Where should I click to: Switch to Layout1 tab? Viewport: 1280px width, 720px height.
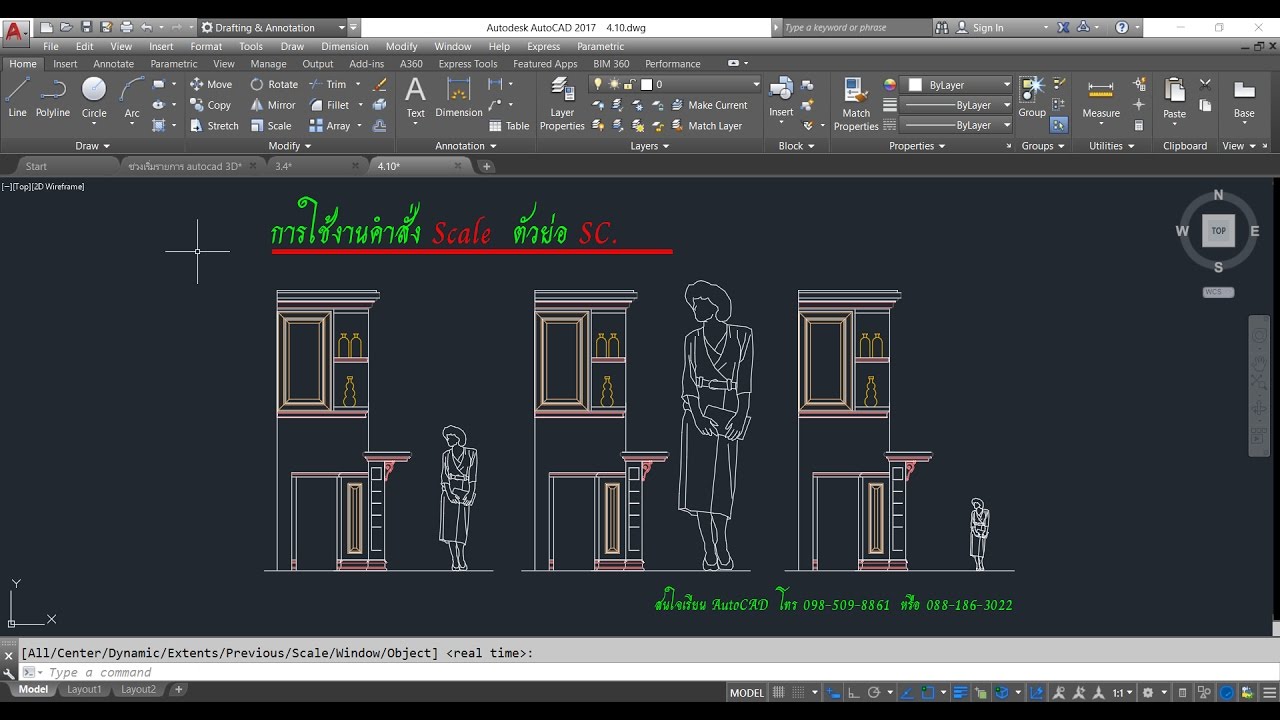point(84,689)
